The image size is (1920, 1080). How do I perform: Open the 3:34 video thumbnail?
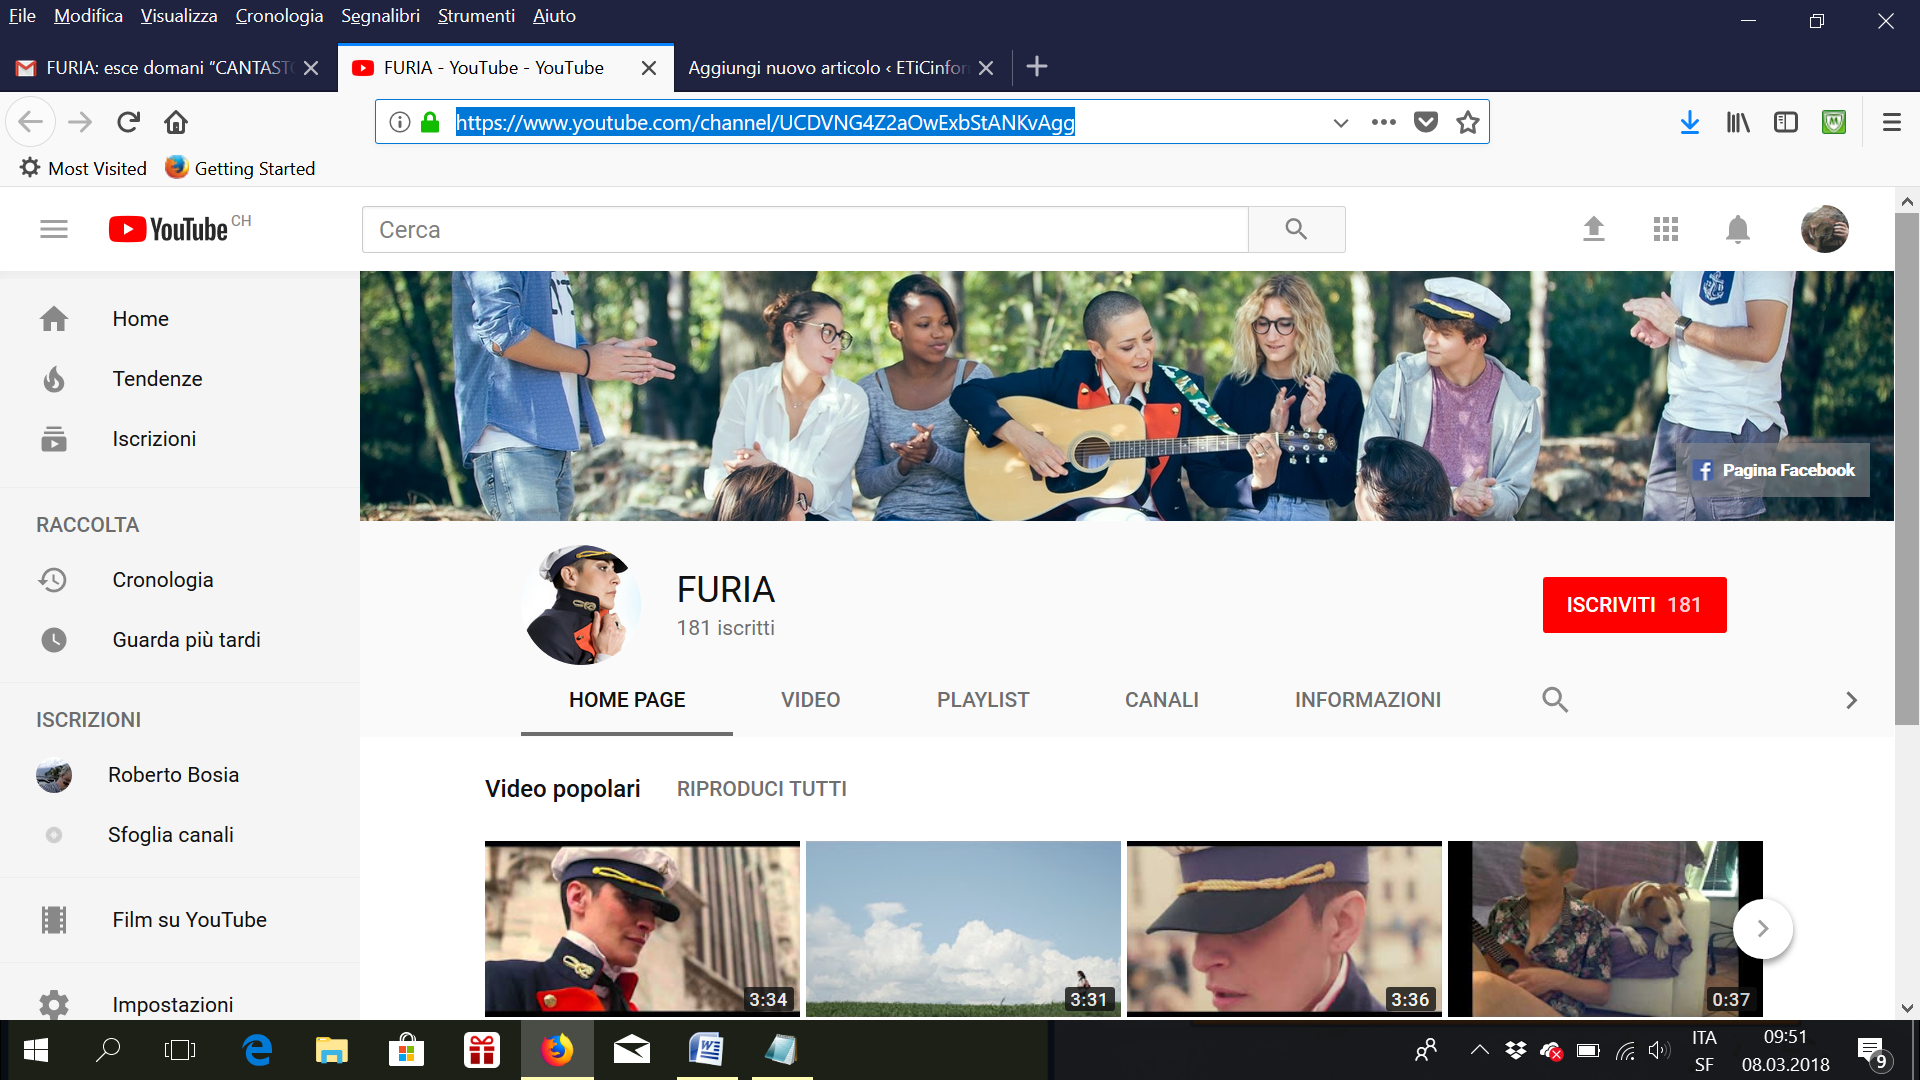click(x=642, y=929)
